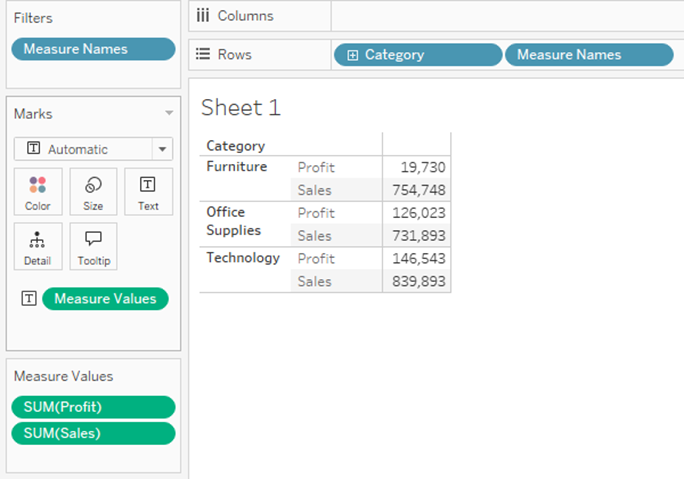The image size is (684, 479).
Task: Select the Technology row header
Action: tap(243, 258)
